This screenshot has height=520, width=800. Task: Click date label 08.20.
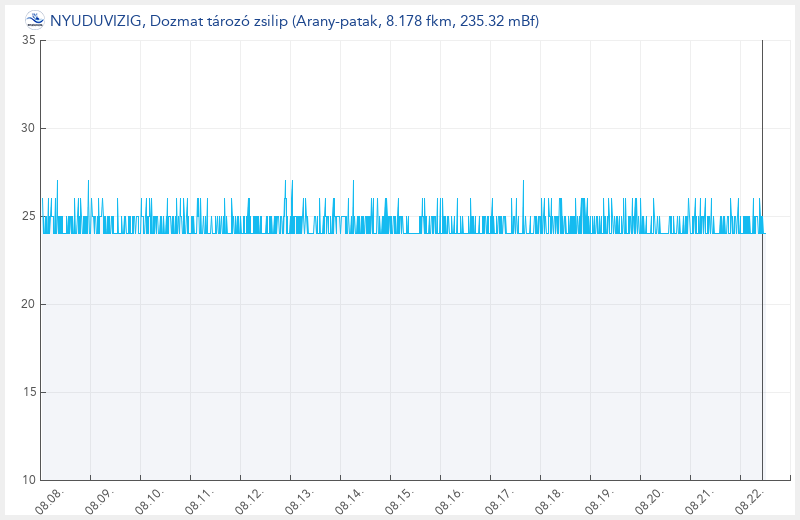[650, 501]
